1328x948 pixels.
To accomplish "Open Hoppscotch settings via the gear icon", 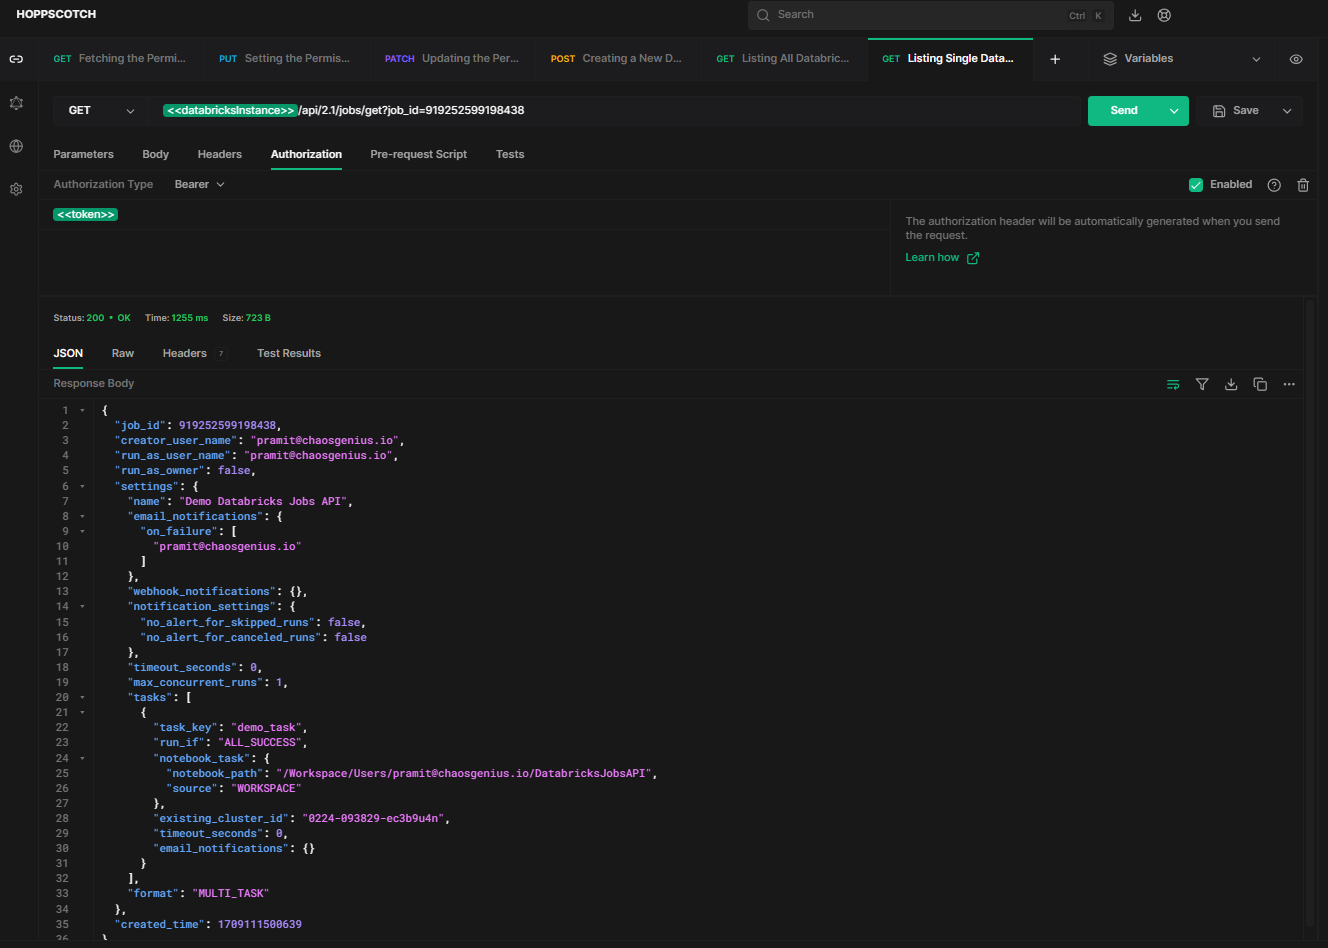I will (x=15, y=188).
